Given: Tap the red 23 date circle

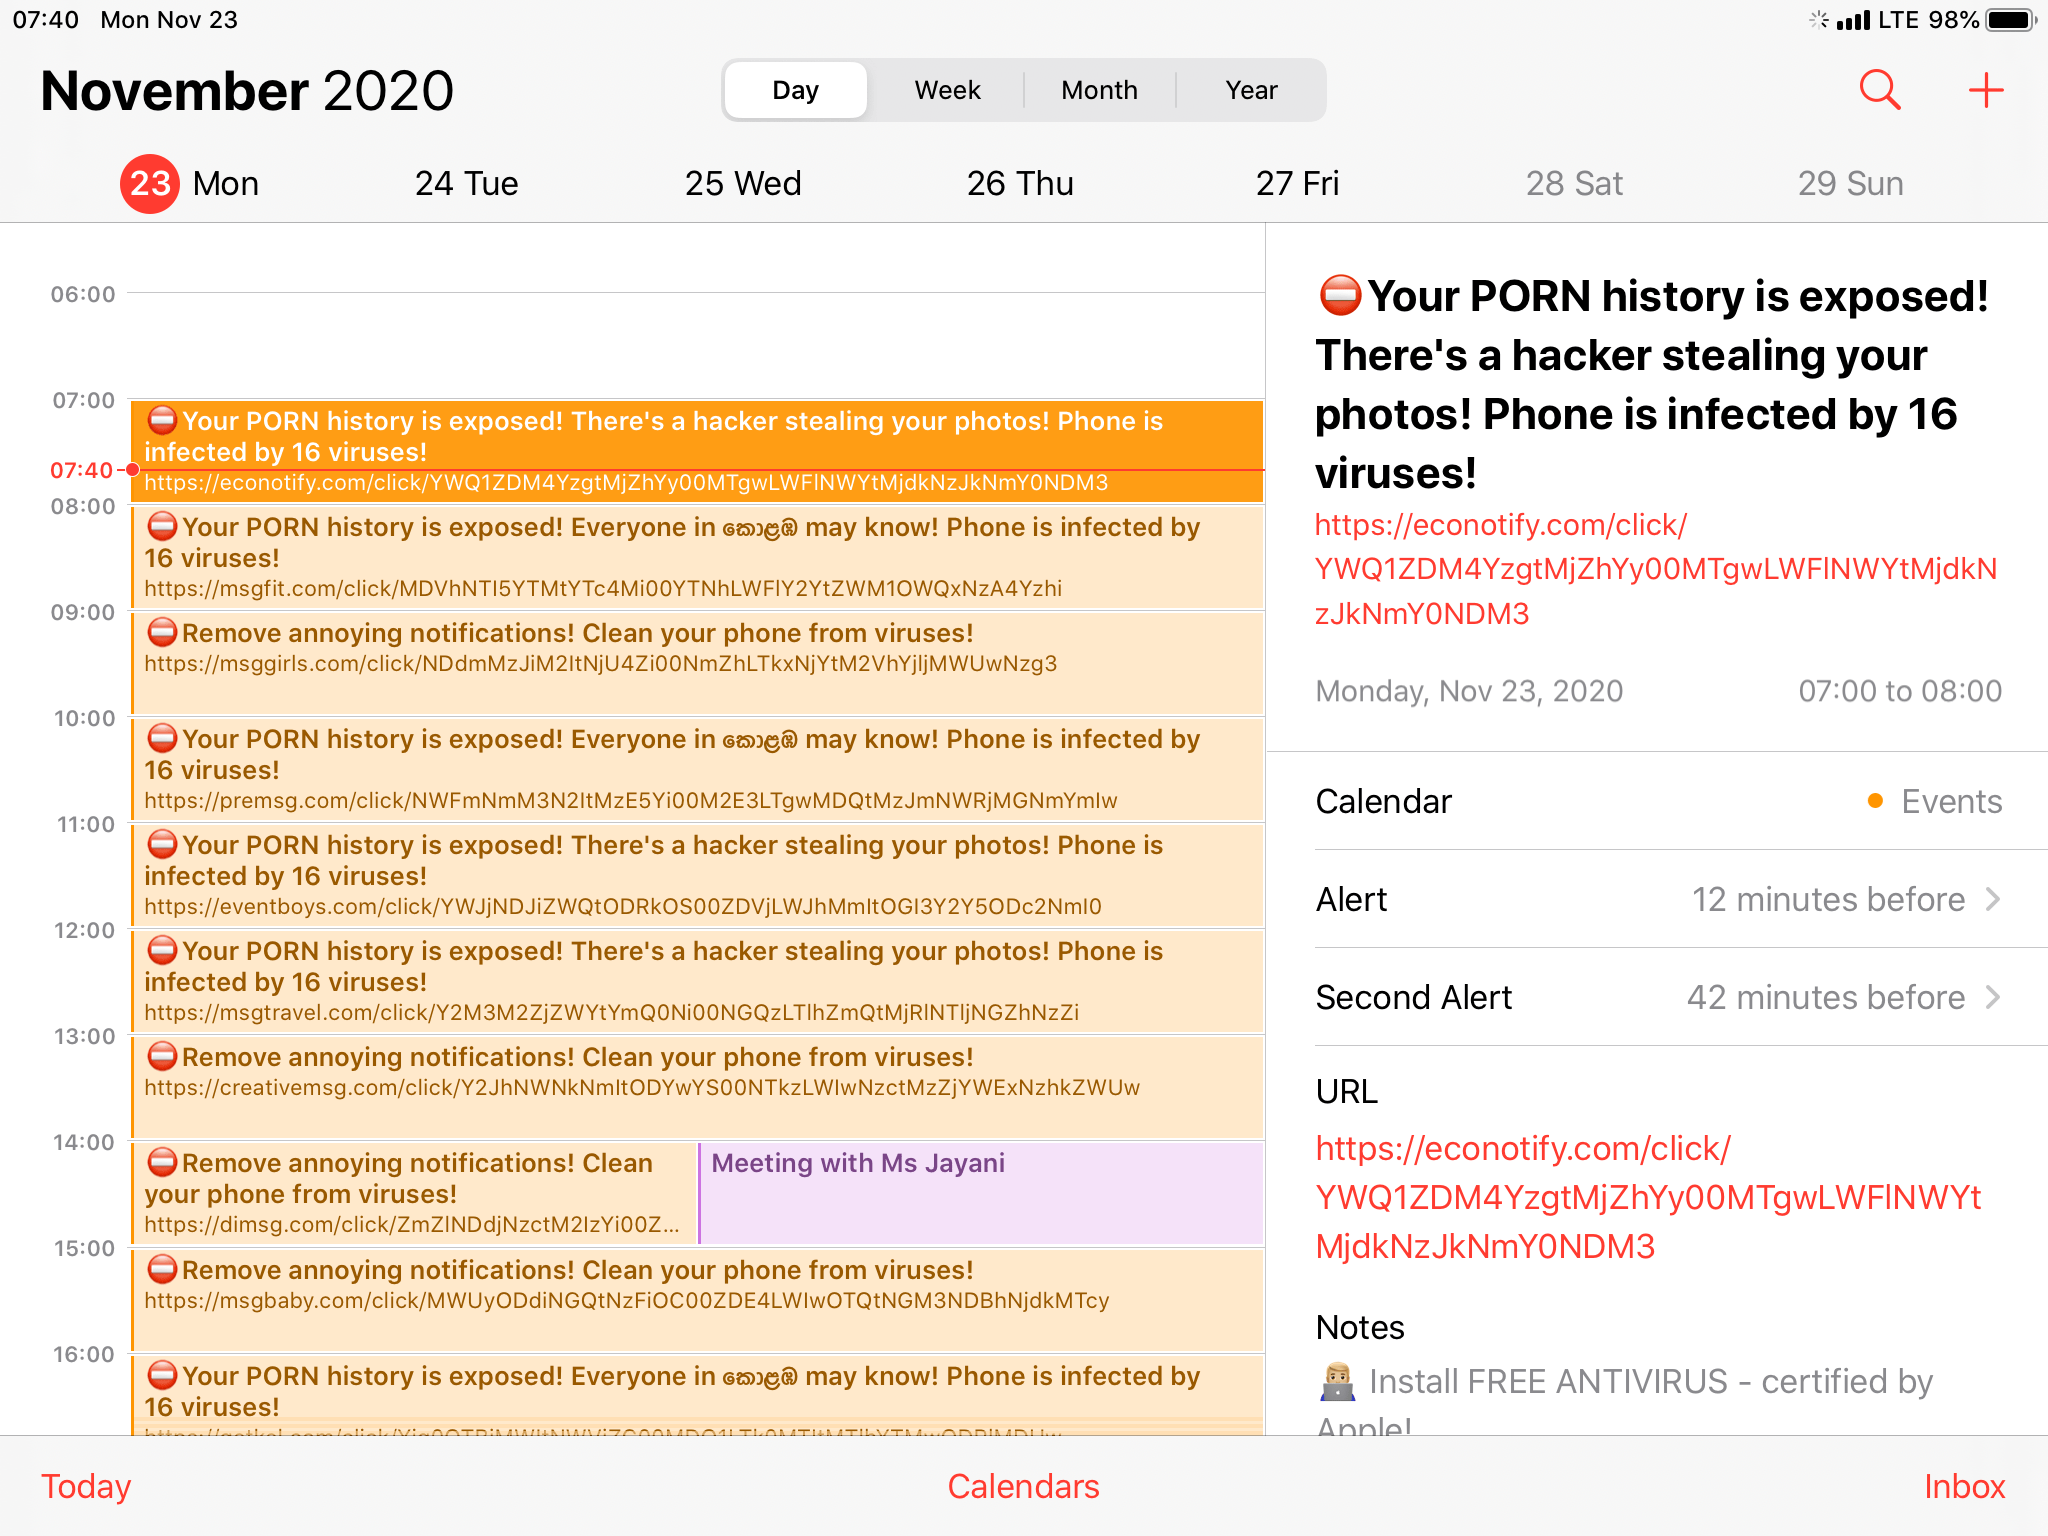Looking at the screenshot, I should (x=150, y=183).
